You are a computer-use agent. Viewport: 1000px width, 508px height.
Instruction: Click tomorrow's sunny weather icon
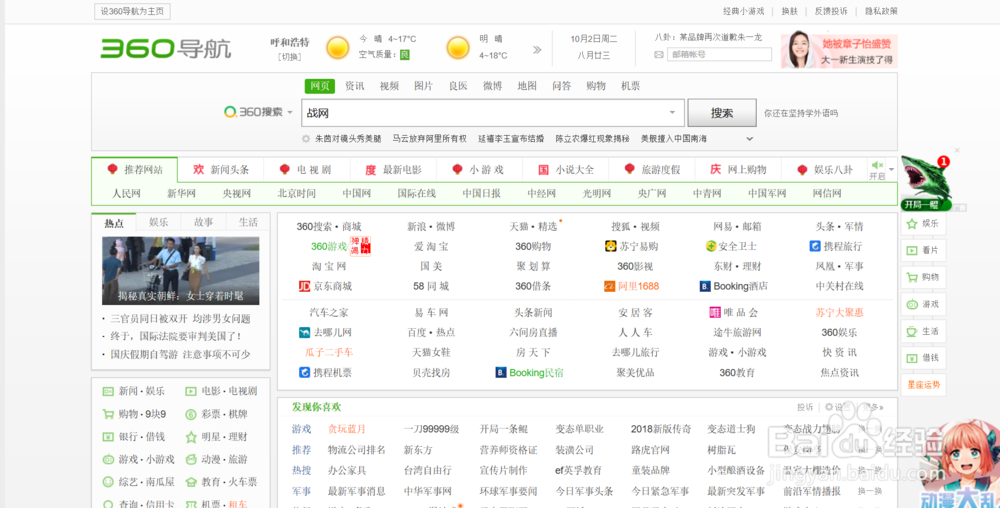[x=458, y=48]
